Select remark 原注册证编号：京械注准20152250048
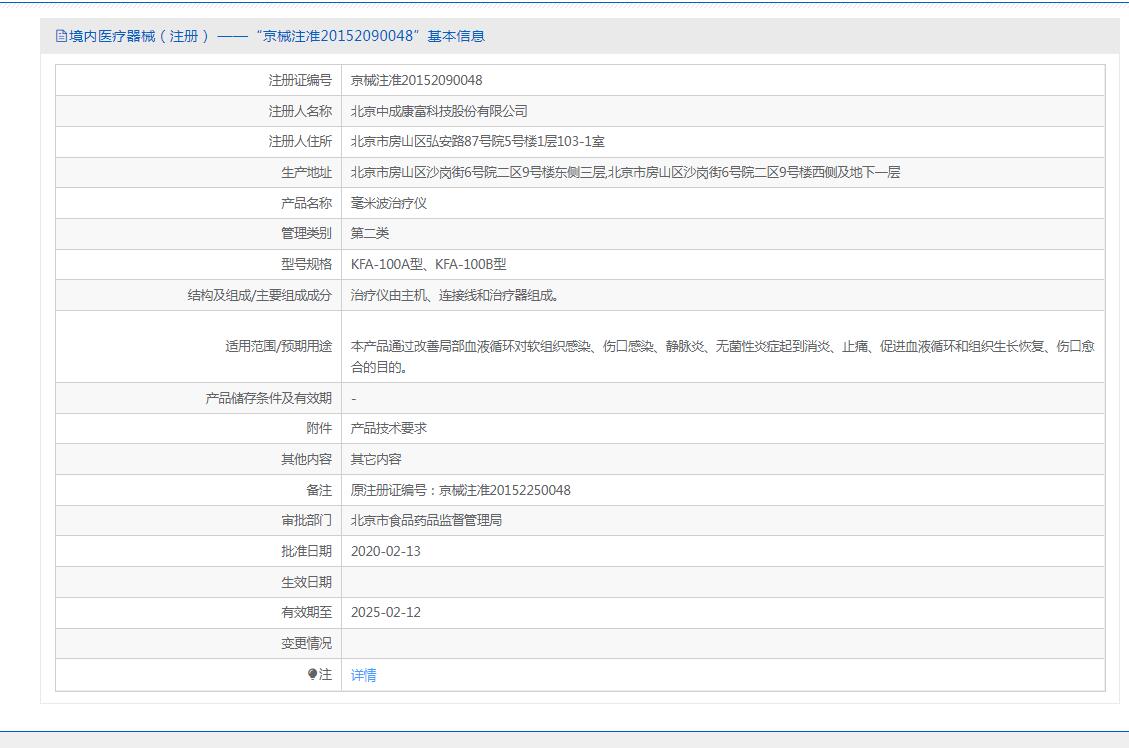 click(460, 490)
